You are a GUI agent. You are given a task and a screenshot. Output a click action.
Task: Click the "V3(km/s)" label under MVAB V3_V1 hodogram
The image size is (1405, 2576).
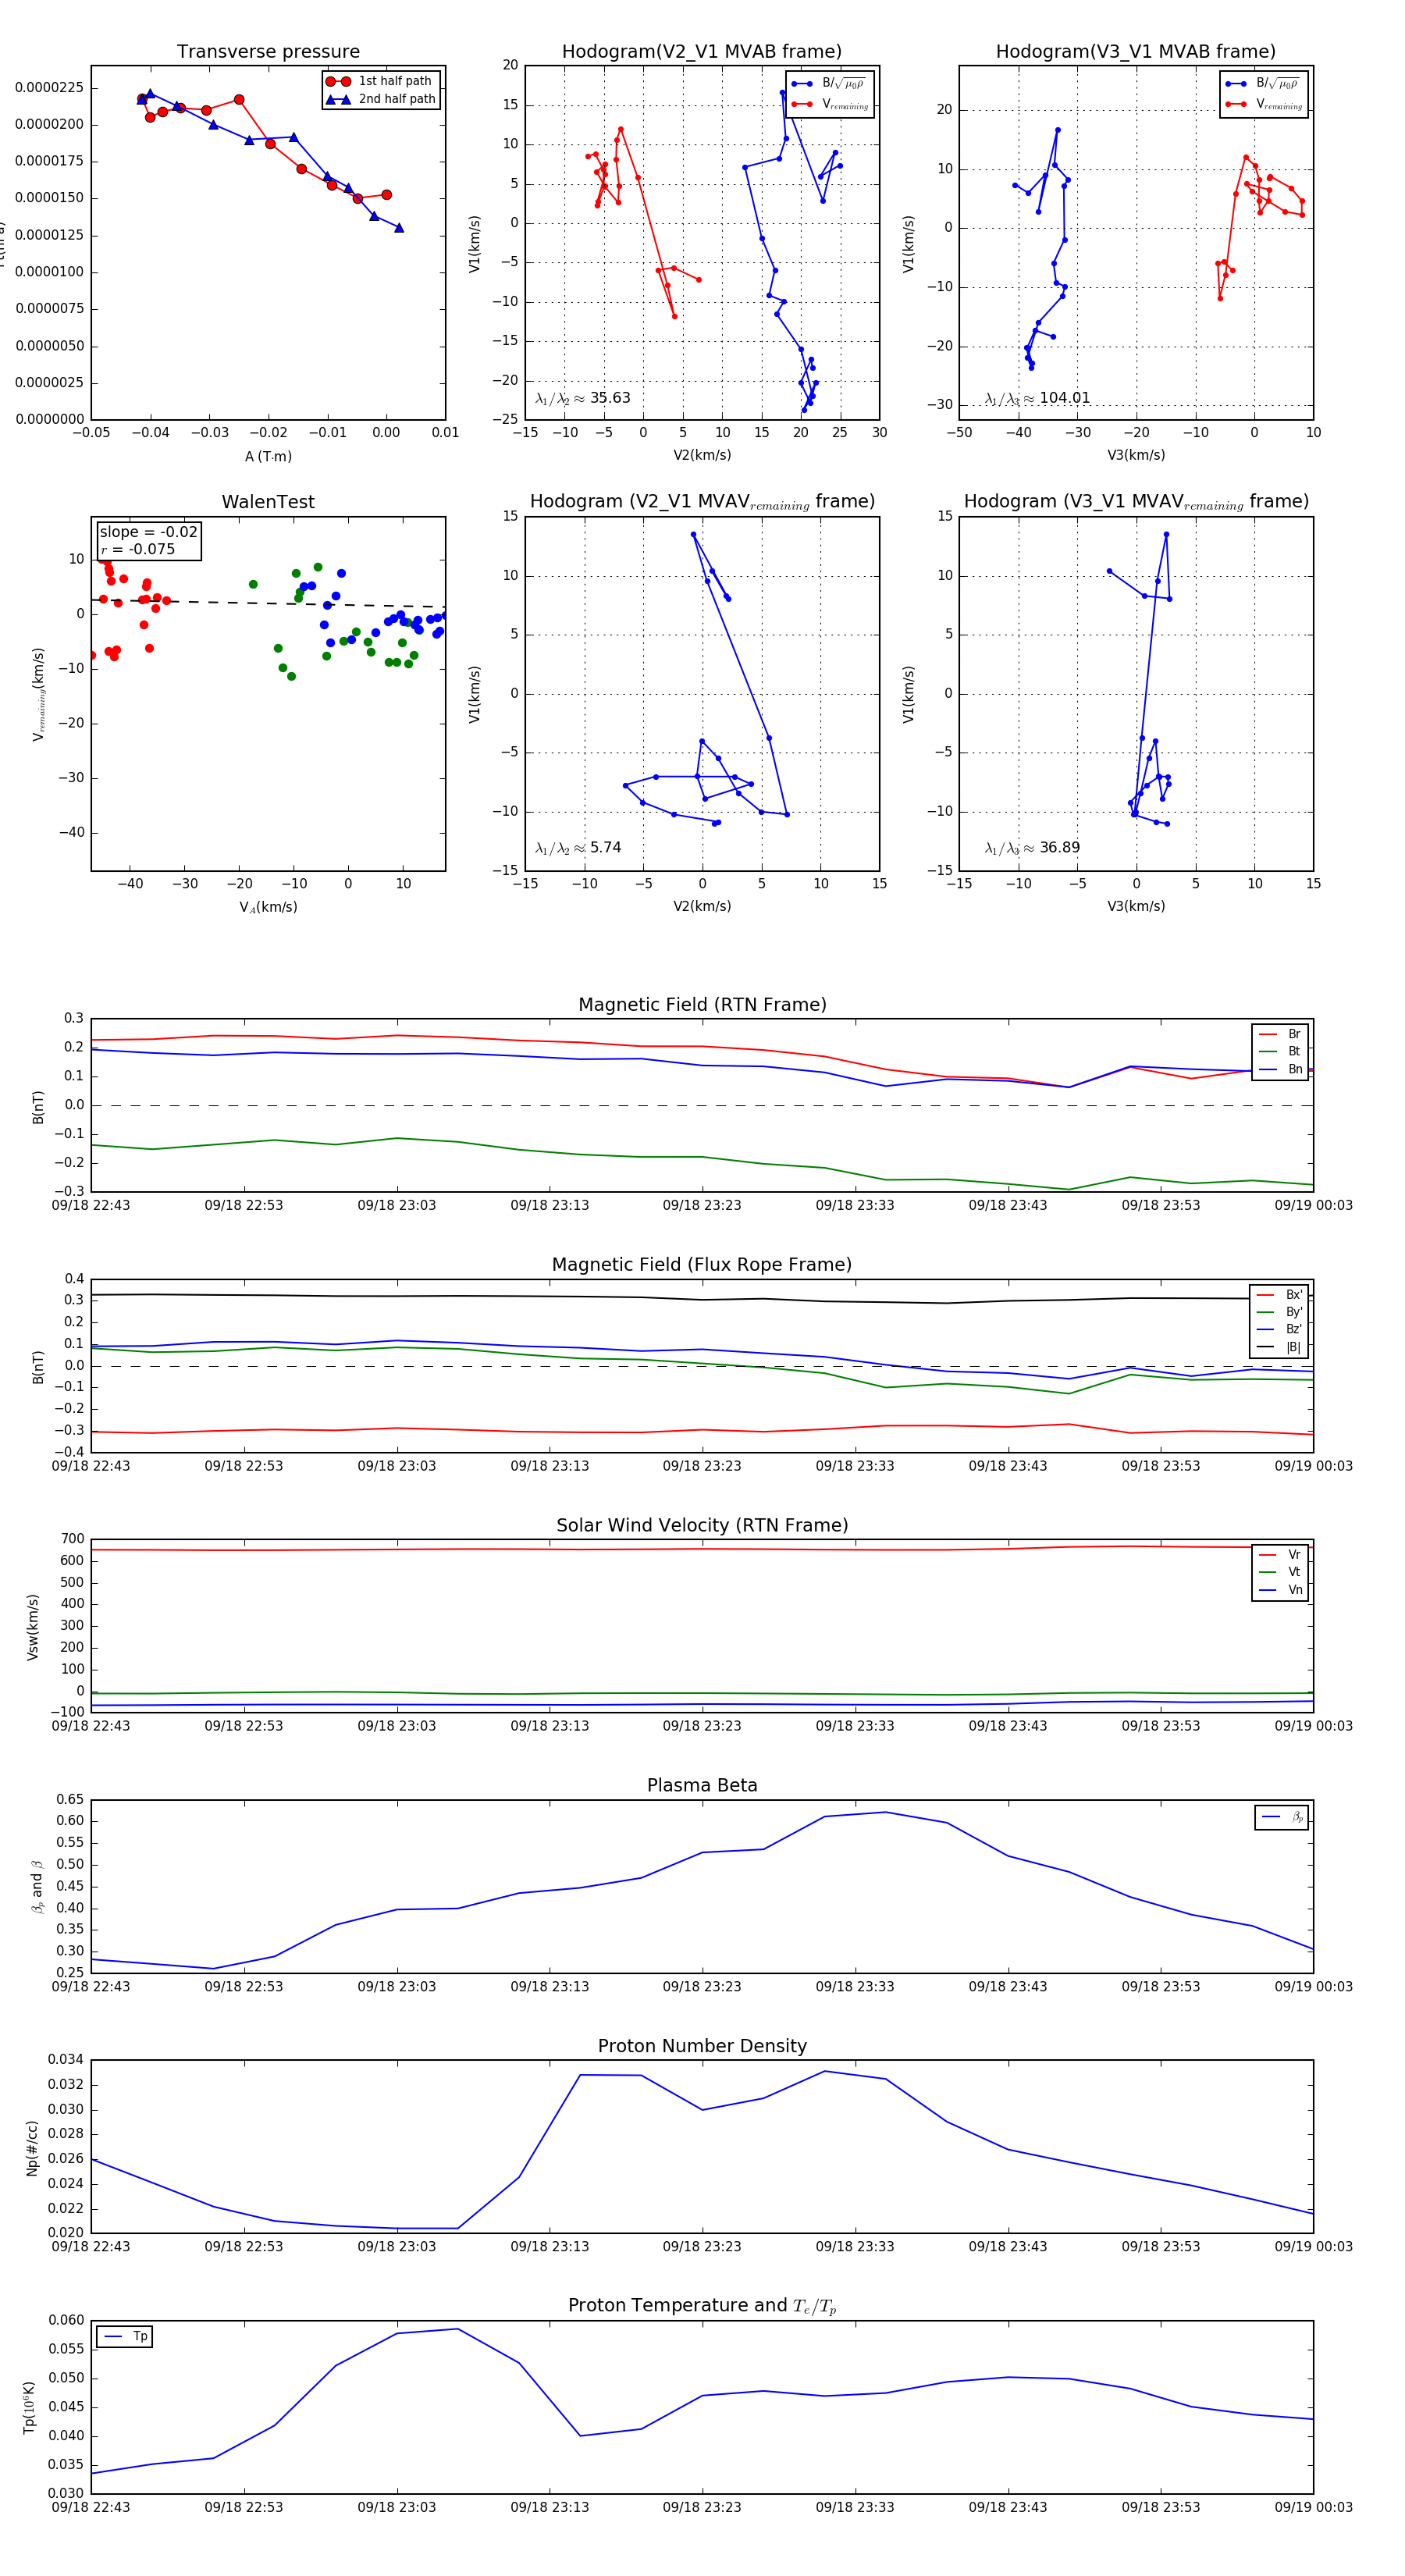[1136, 456]
